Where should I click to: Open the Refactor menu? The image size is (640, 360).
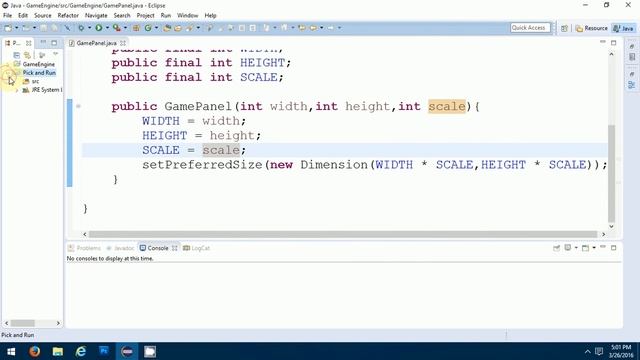[x=68, y=16]
